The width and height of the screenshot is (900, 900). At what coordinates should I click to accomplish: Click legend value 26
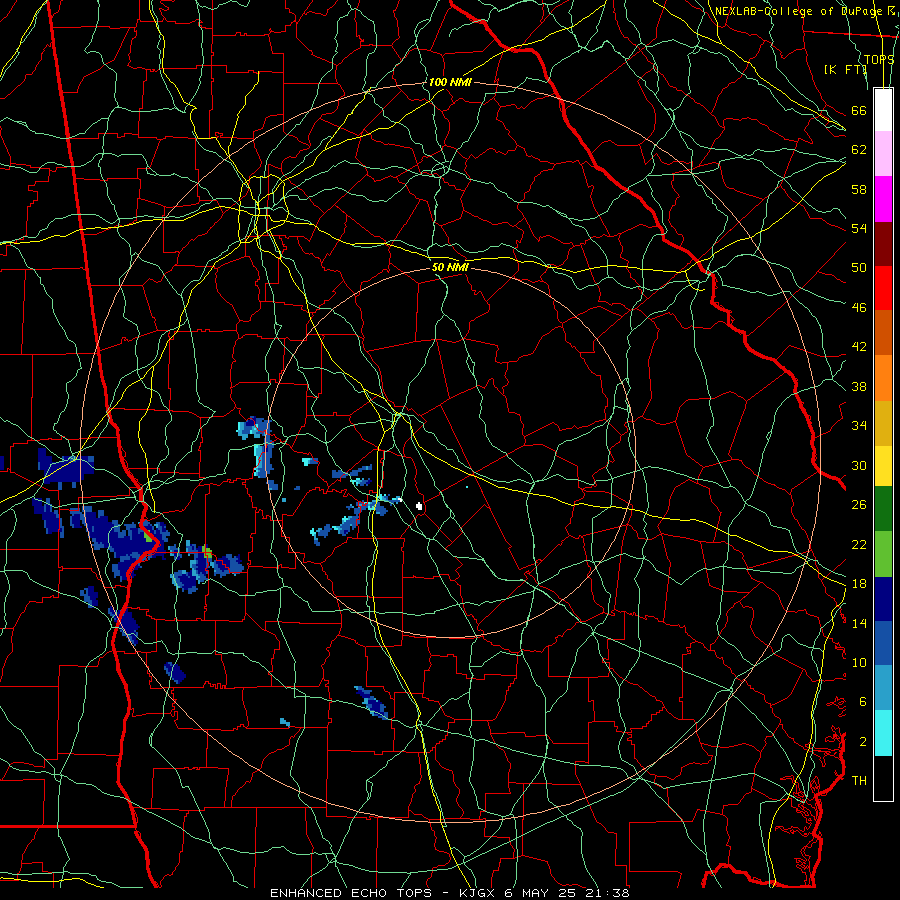point(859,505)
